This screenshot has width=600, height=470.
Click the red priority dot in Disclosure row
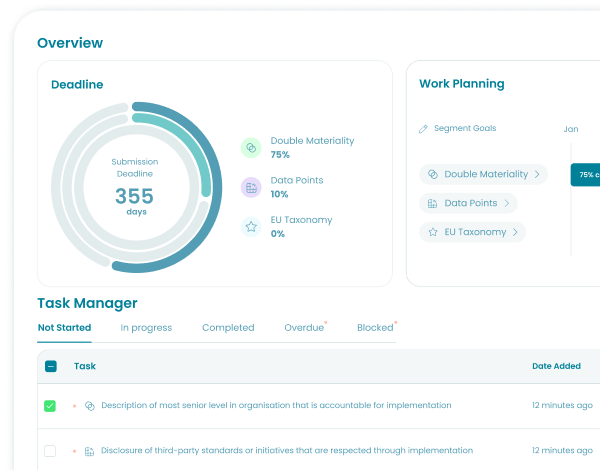click(x=75, y=451)
